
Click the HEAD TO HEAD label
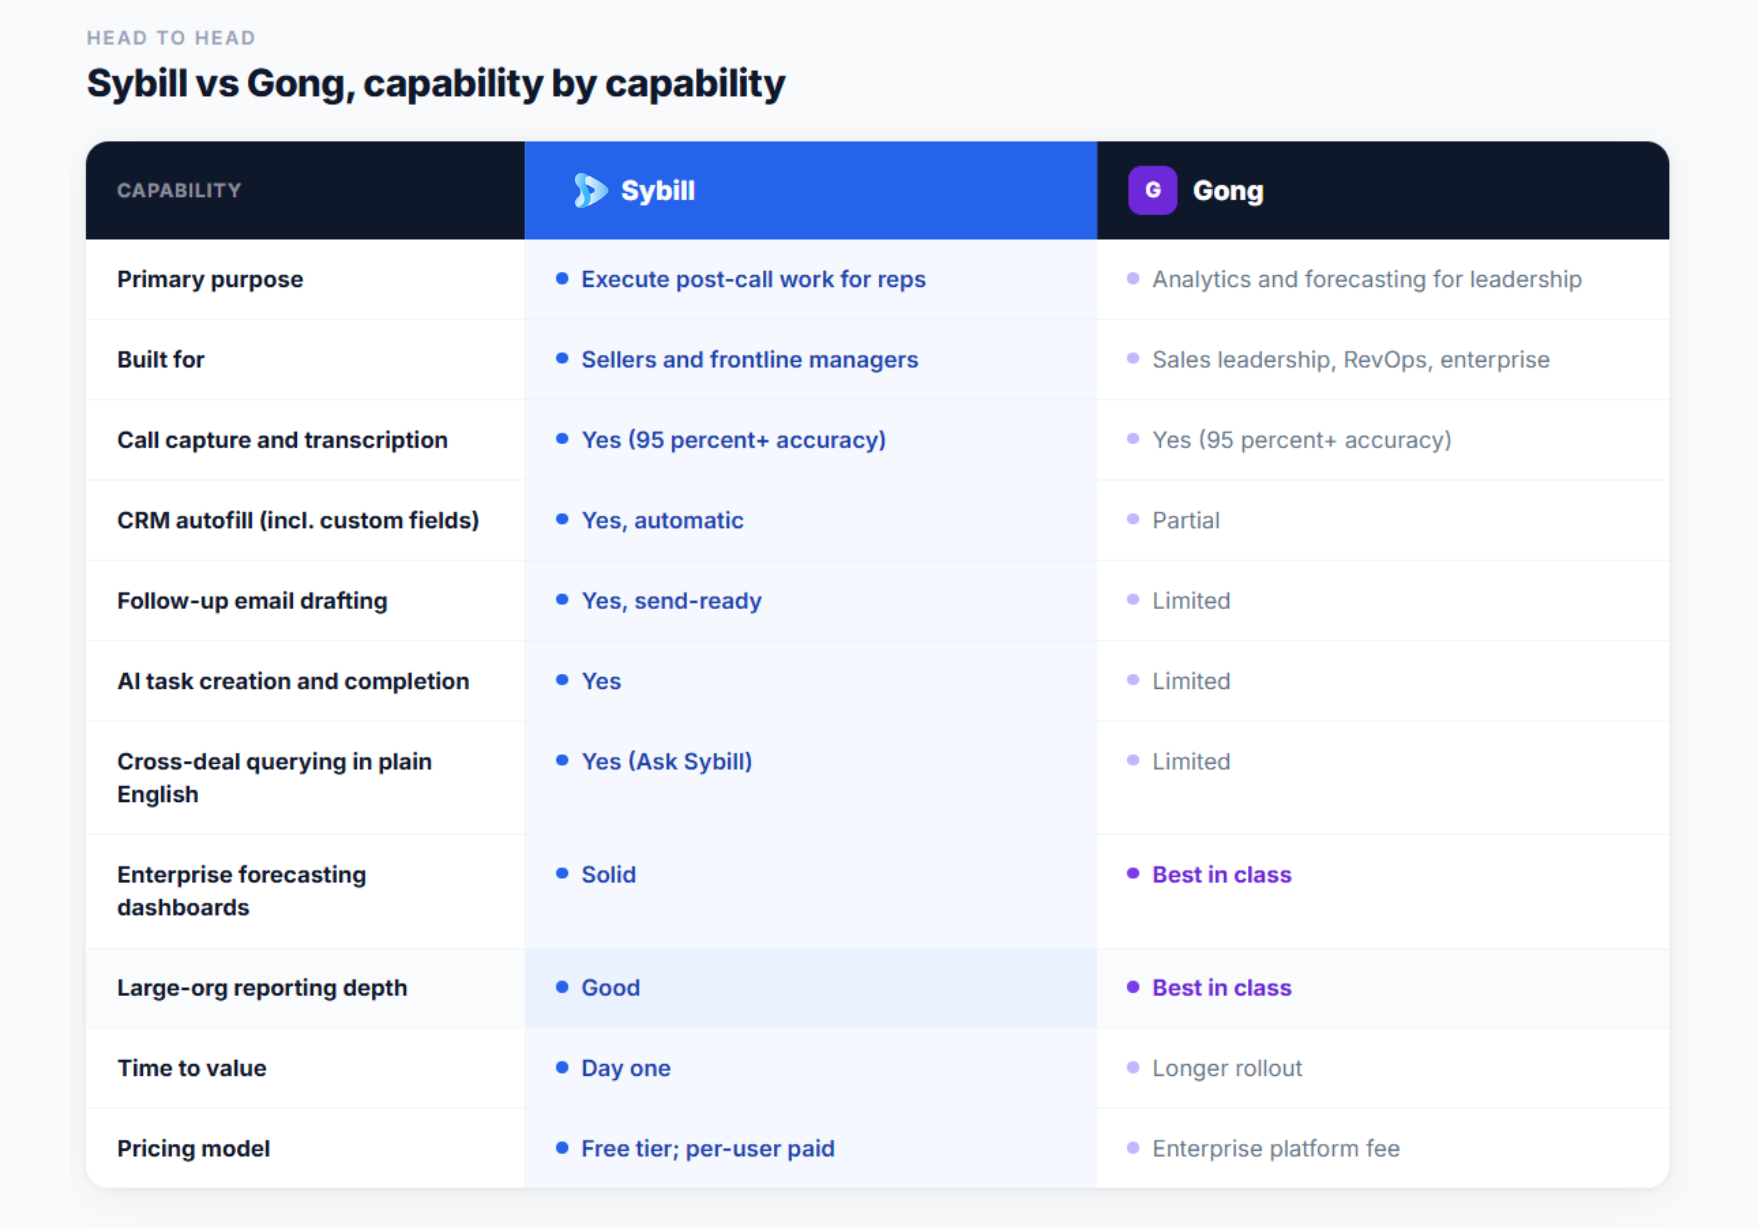(171, 38)
